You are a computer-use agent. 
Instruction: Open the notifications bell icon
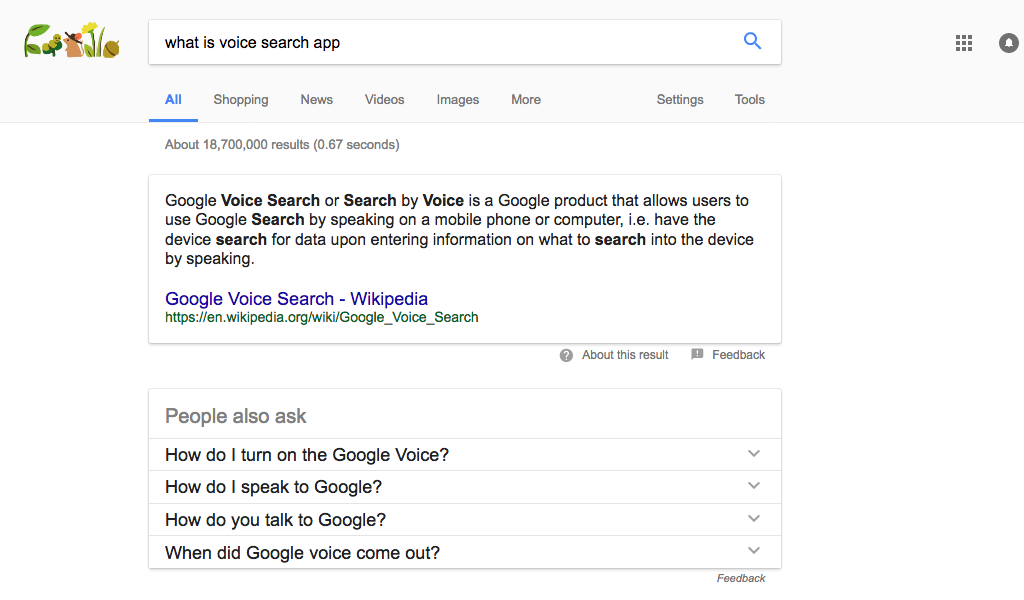click(x=1009, y=43)
